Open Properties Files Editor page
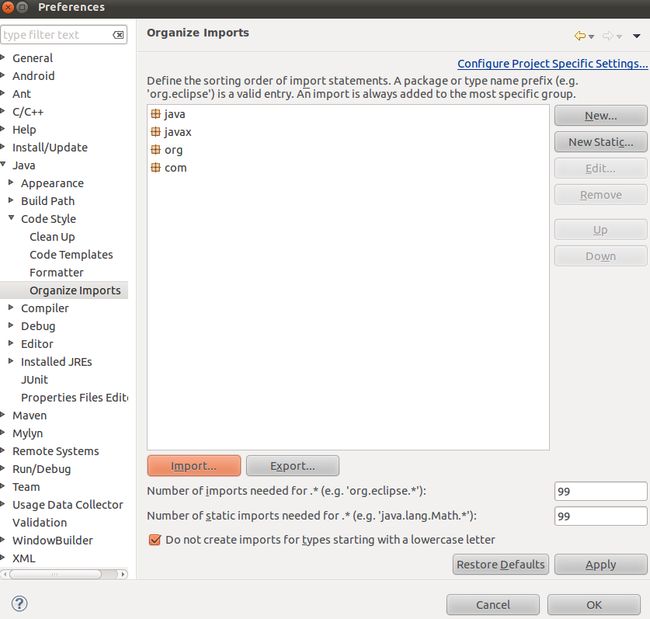The image size is (650, 619). [x=75, y=397]
